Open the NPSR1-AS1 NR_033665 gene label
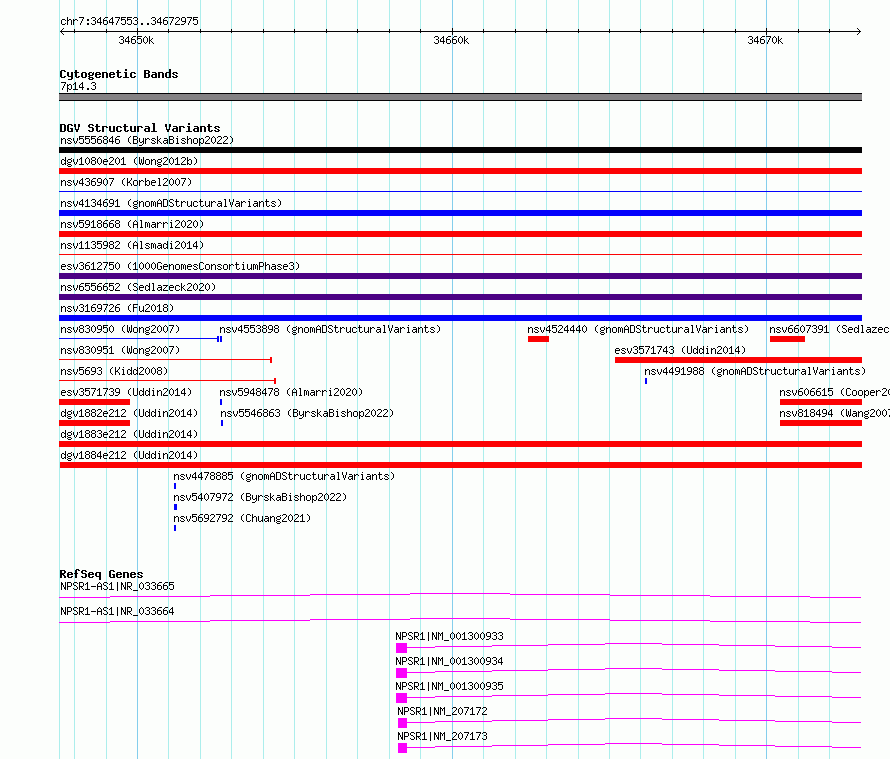 point(117,586)
